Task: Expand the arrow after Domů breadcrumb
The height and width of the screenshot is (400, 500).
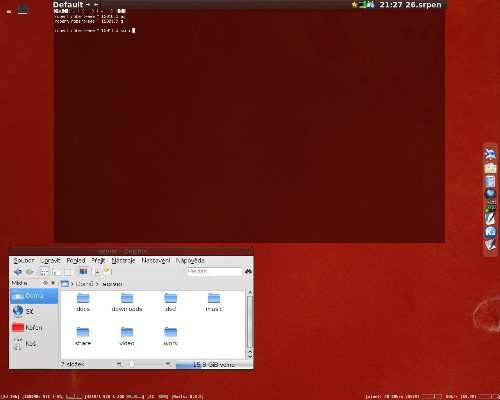Action: (x=97, y=284)
